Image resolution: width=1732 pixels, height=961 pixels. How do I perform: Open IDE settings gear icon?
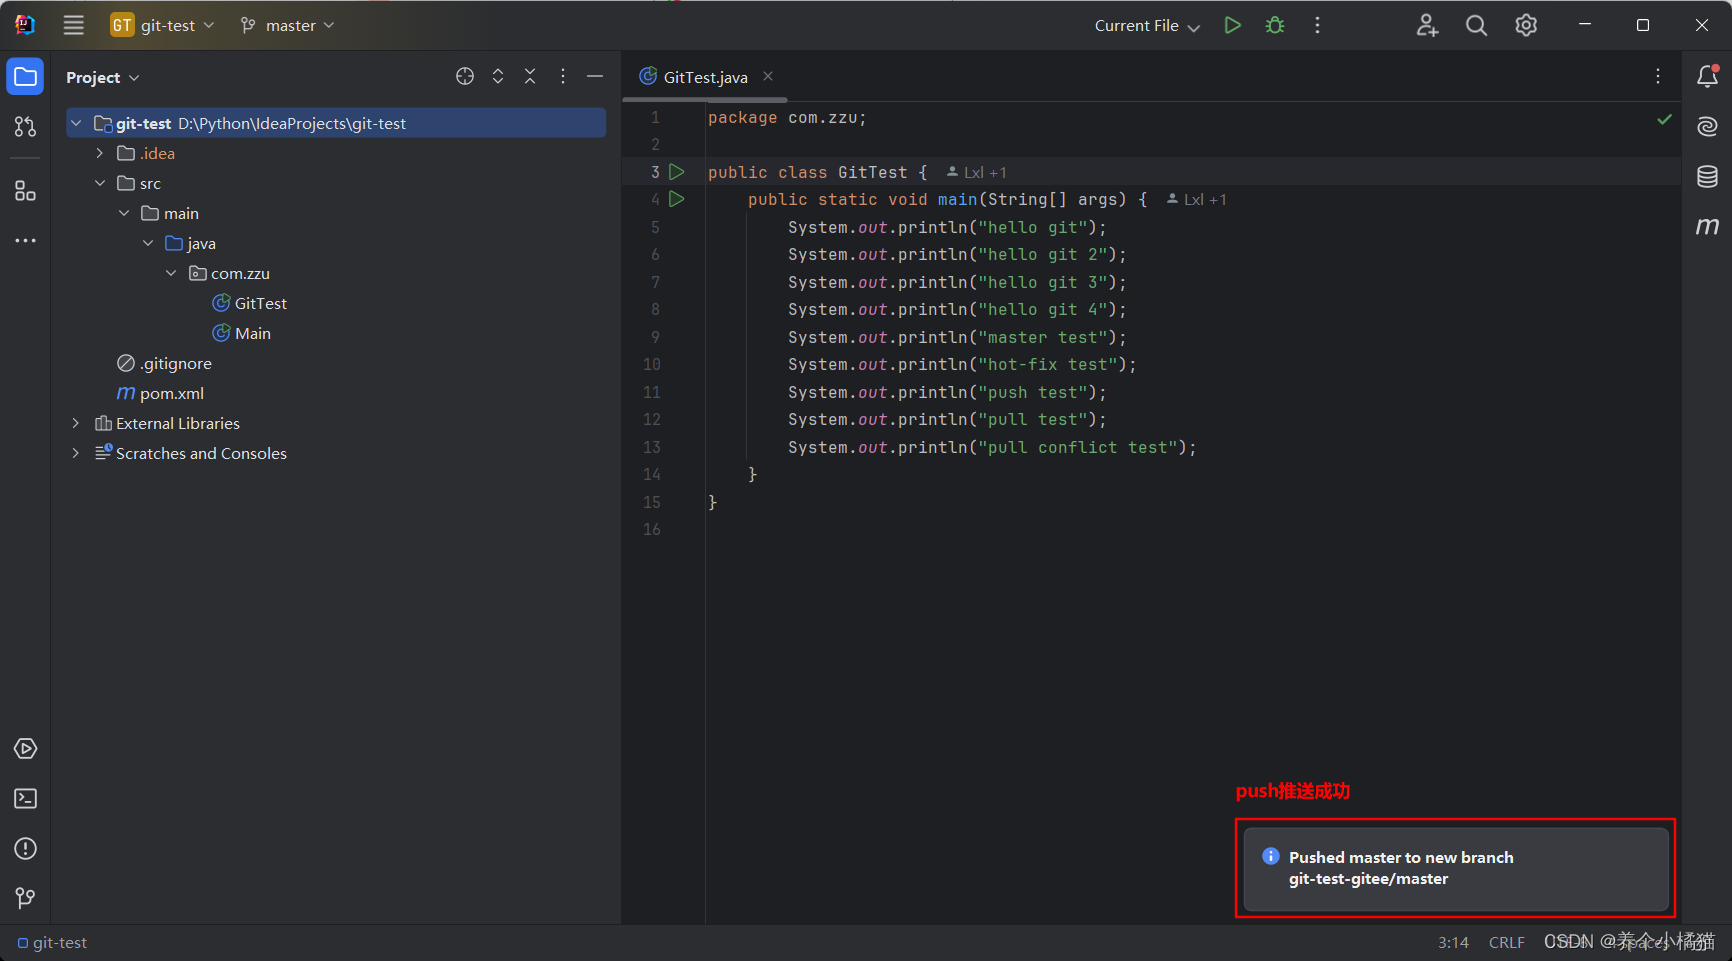click(x=1526, y=25)
